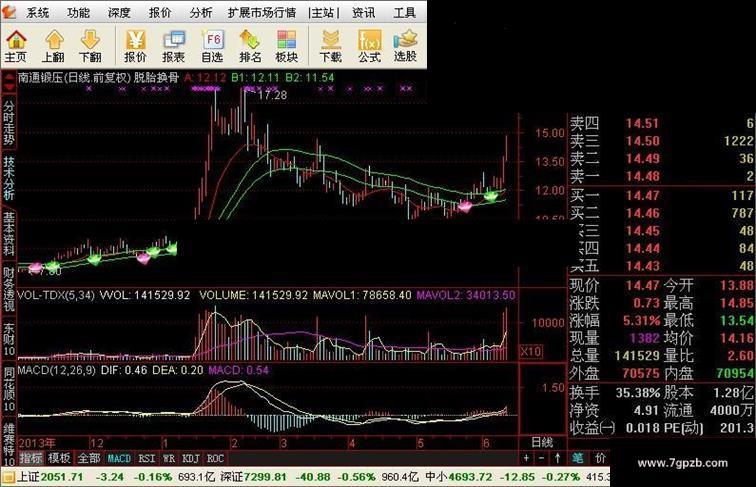The height and width of the screenshot is (487, 756).
Task: Click the 卖一 price 14.48
Action: [642, 176]
